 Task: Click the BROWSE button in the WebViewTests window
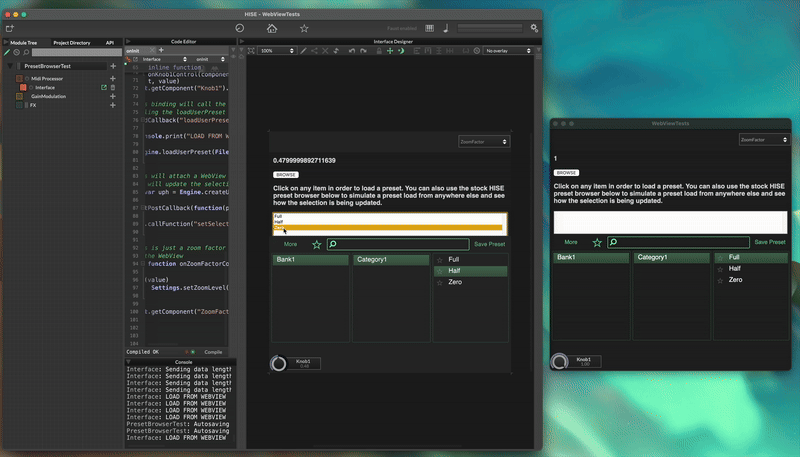[566, 173]
